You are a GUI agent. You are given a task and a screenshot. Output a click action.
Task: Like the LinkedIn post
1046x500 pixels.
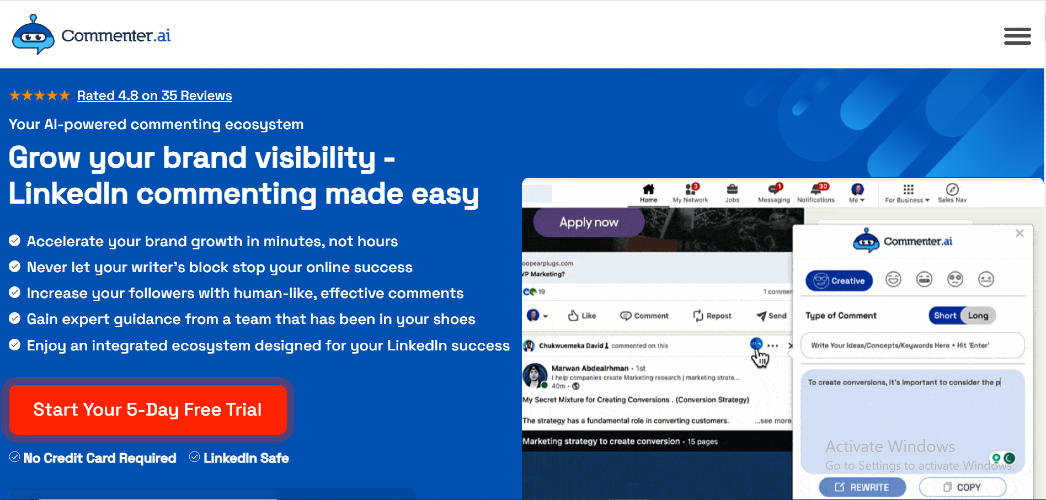click(582, 315)
